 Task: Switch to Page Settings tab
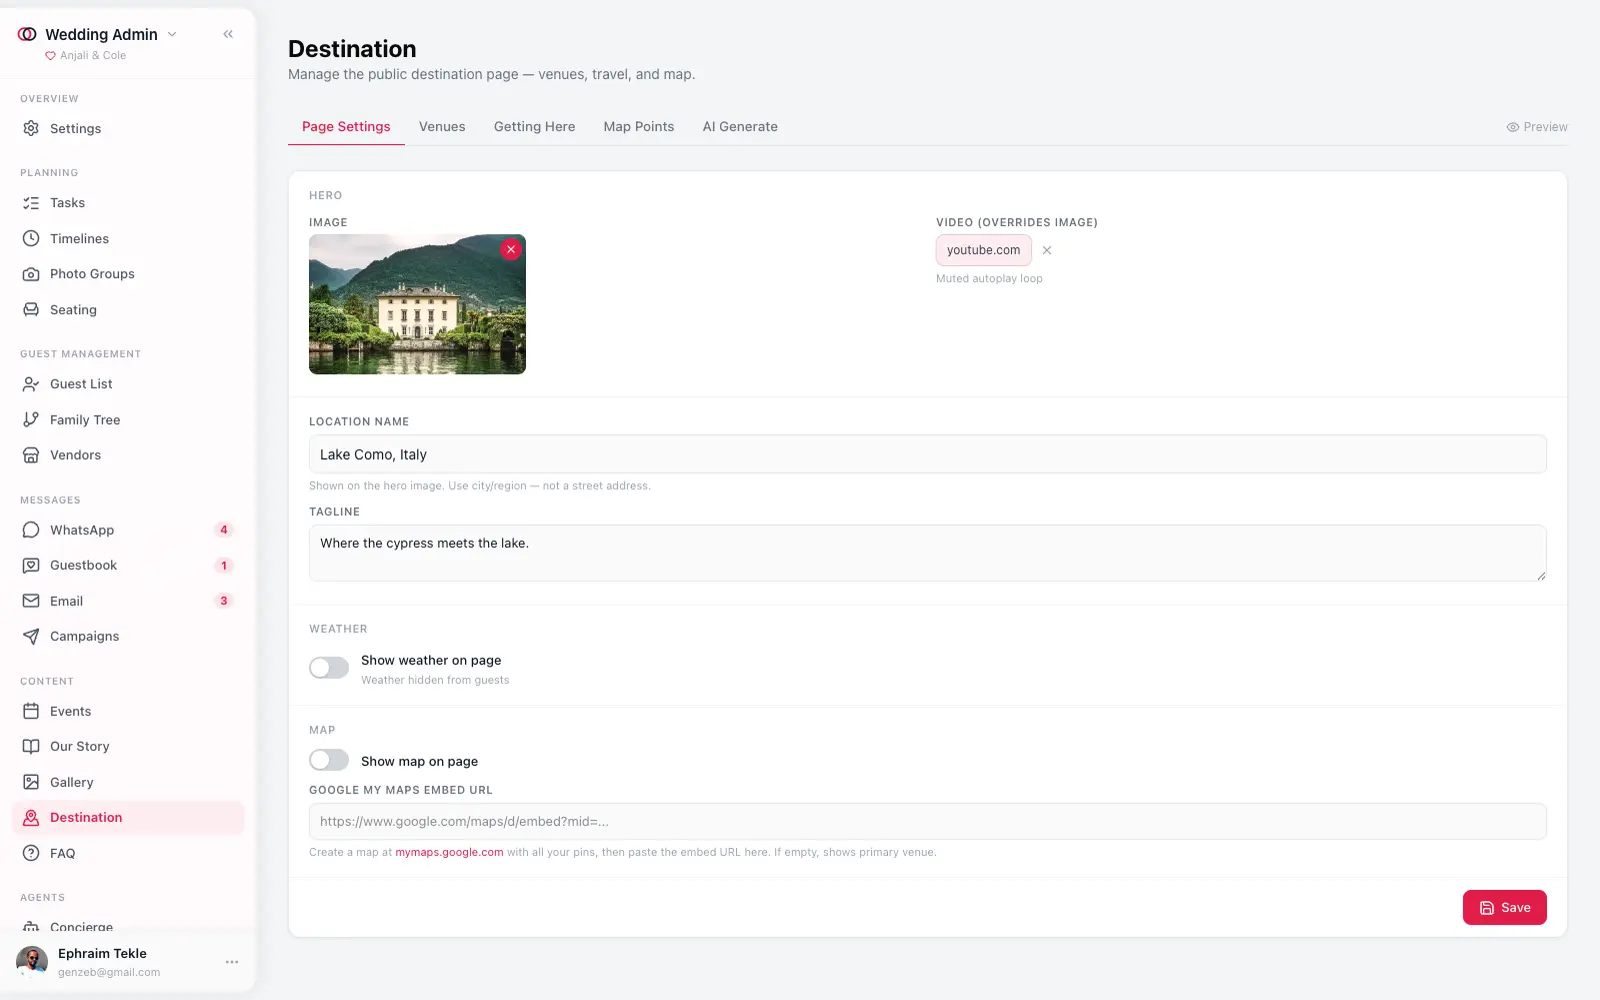click(x=346, y=127)
